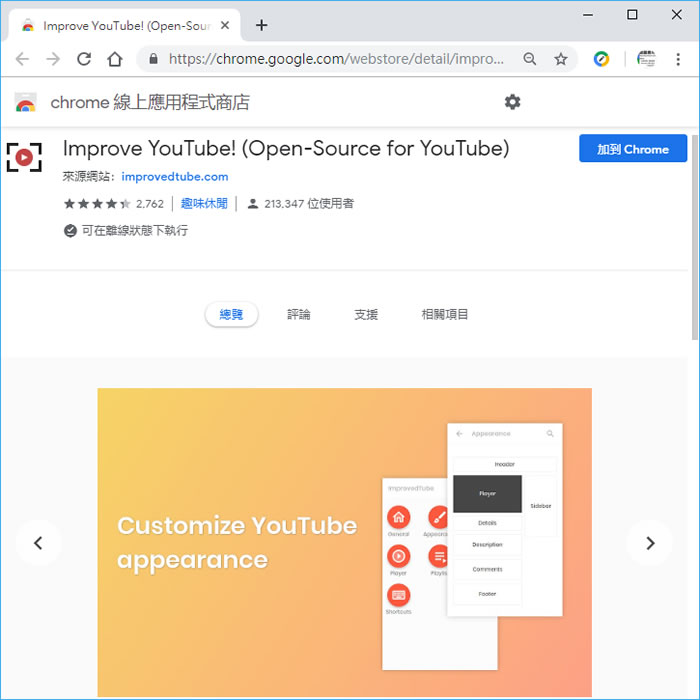The image size is (700, 700).
Task: Click the Customize YouTube appearance screenshot
Action: [x=345, y=542]
